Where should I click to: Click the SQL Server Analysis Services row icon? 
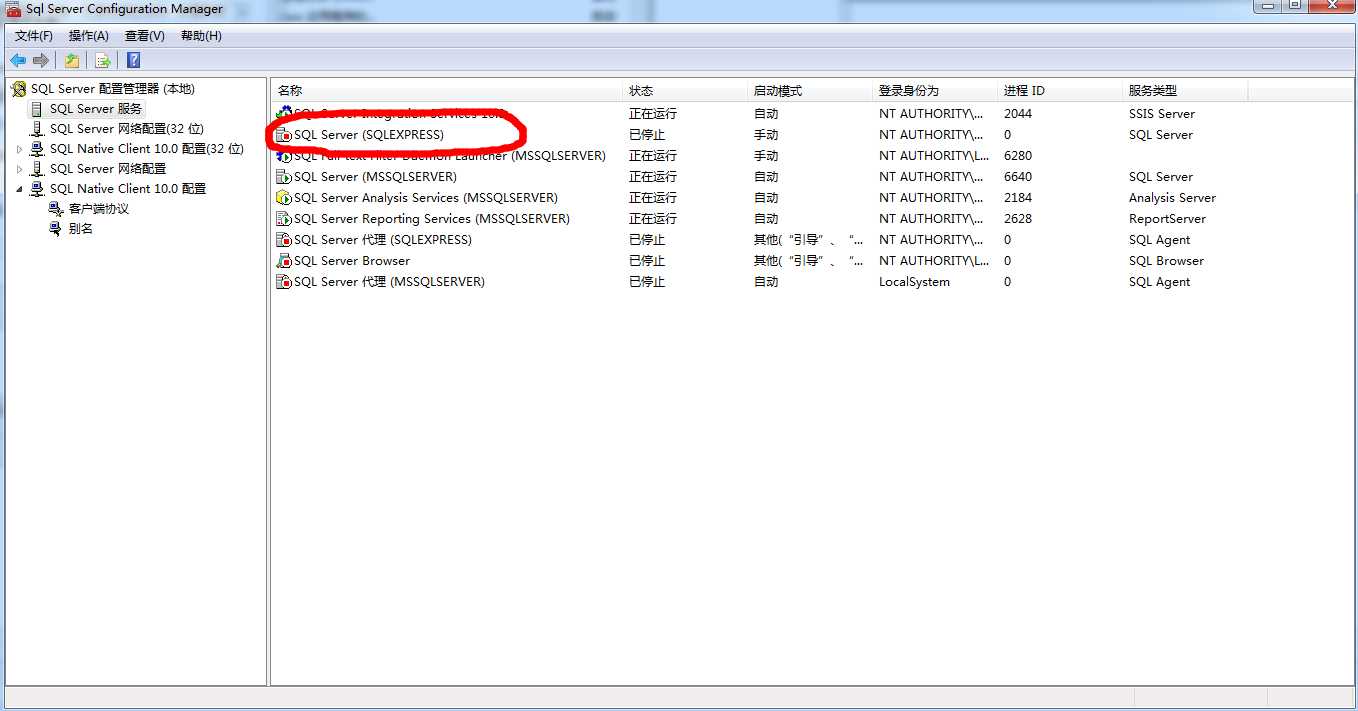(x=284, y=198)
